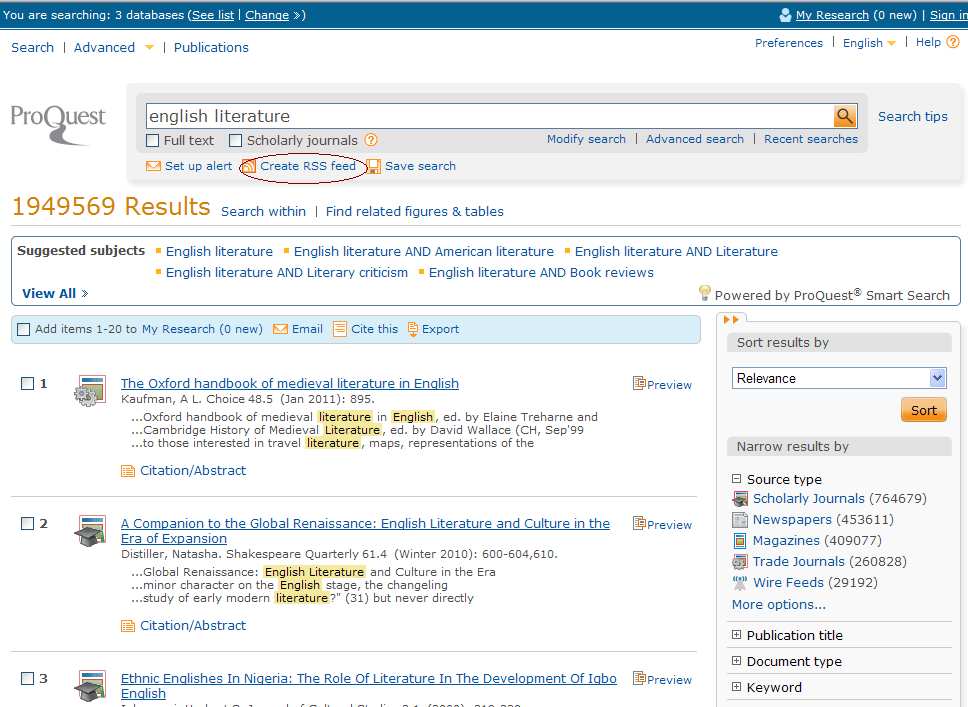Click the Help question mark icon
Image resolution: width=968 pixels, height=707 pixels.
point(953,42)
